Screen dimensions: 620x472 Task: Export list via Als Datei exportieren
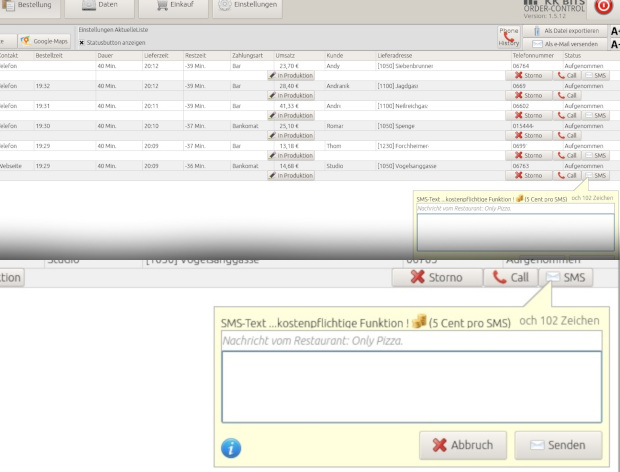tap(567, 32)
